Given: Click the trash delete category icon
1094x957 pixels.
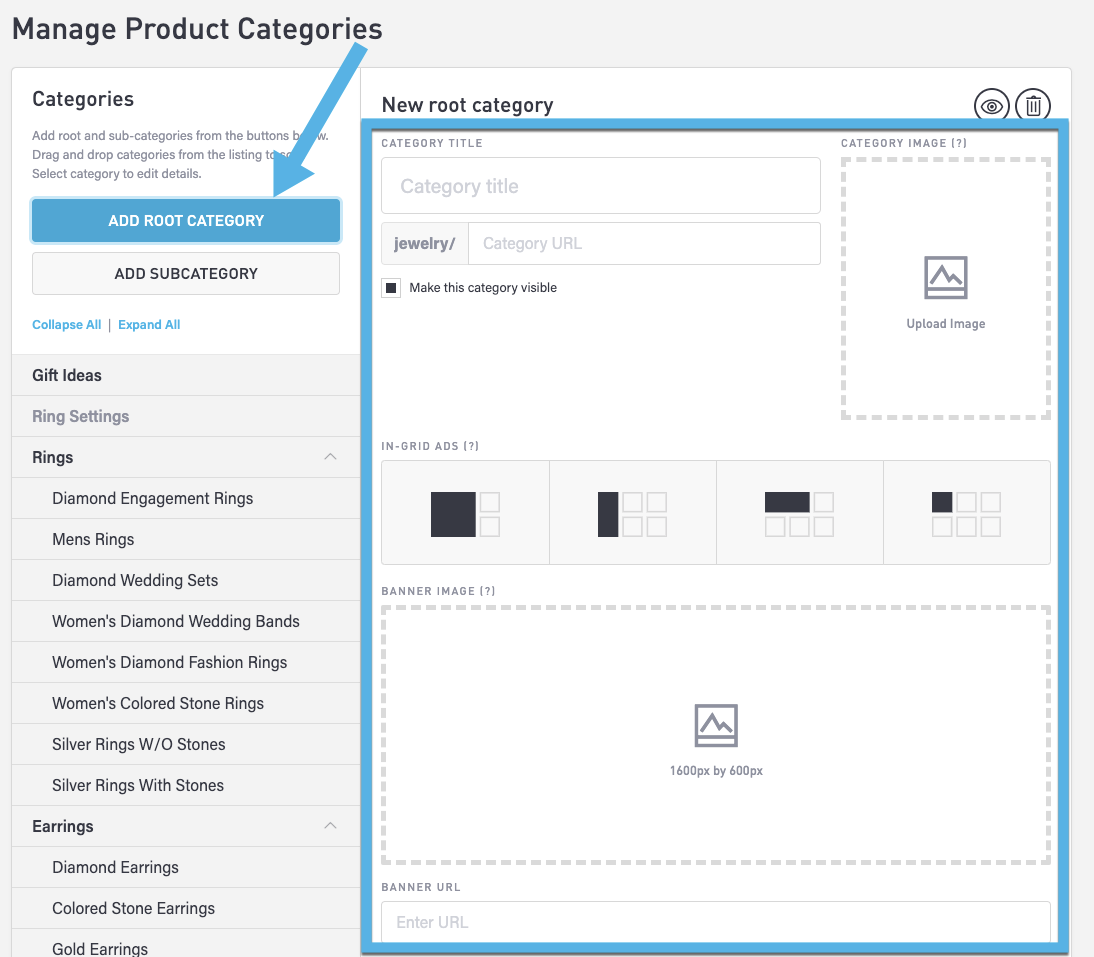Looking at the screenshot, I should (1033, 105).
